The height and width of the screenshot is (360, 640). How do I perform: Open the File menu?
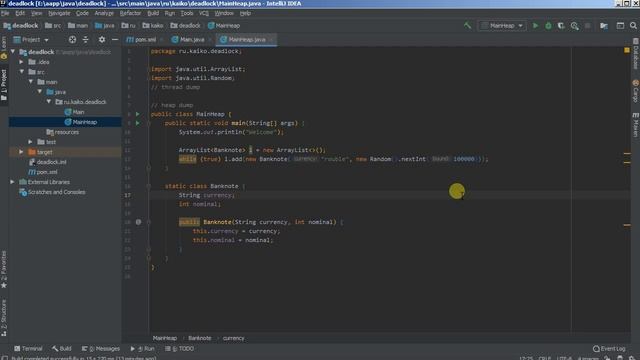click(x=5, y=13)
